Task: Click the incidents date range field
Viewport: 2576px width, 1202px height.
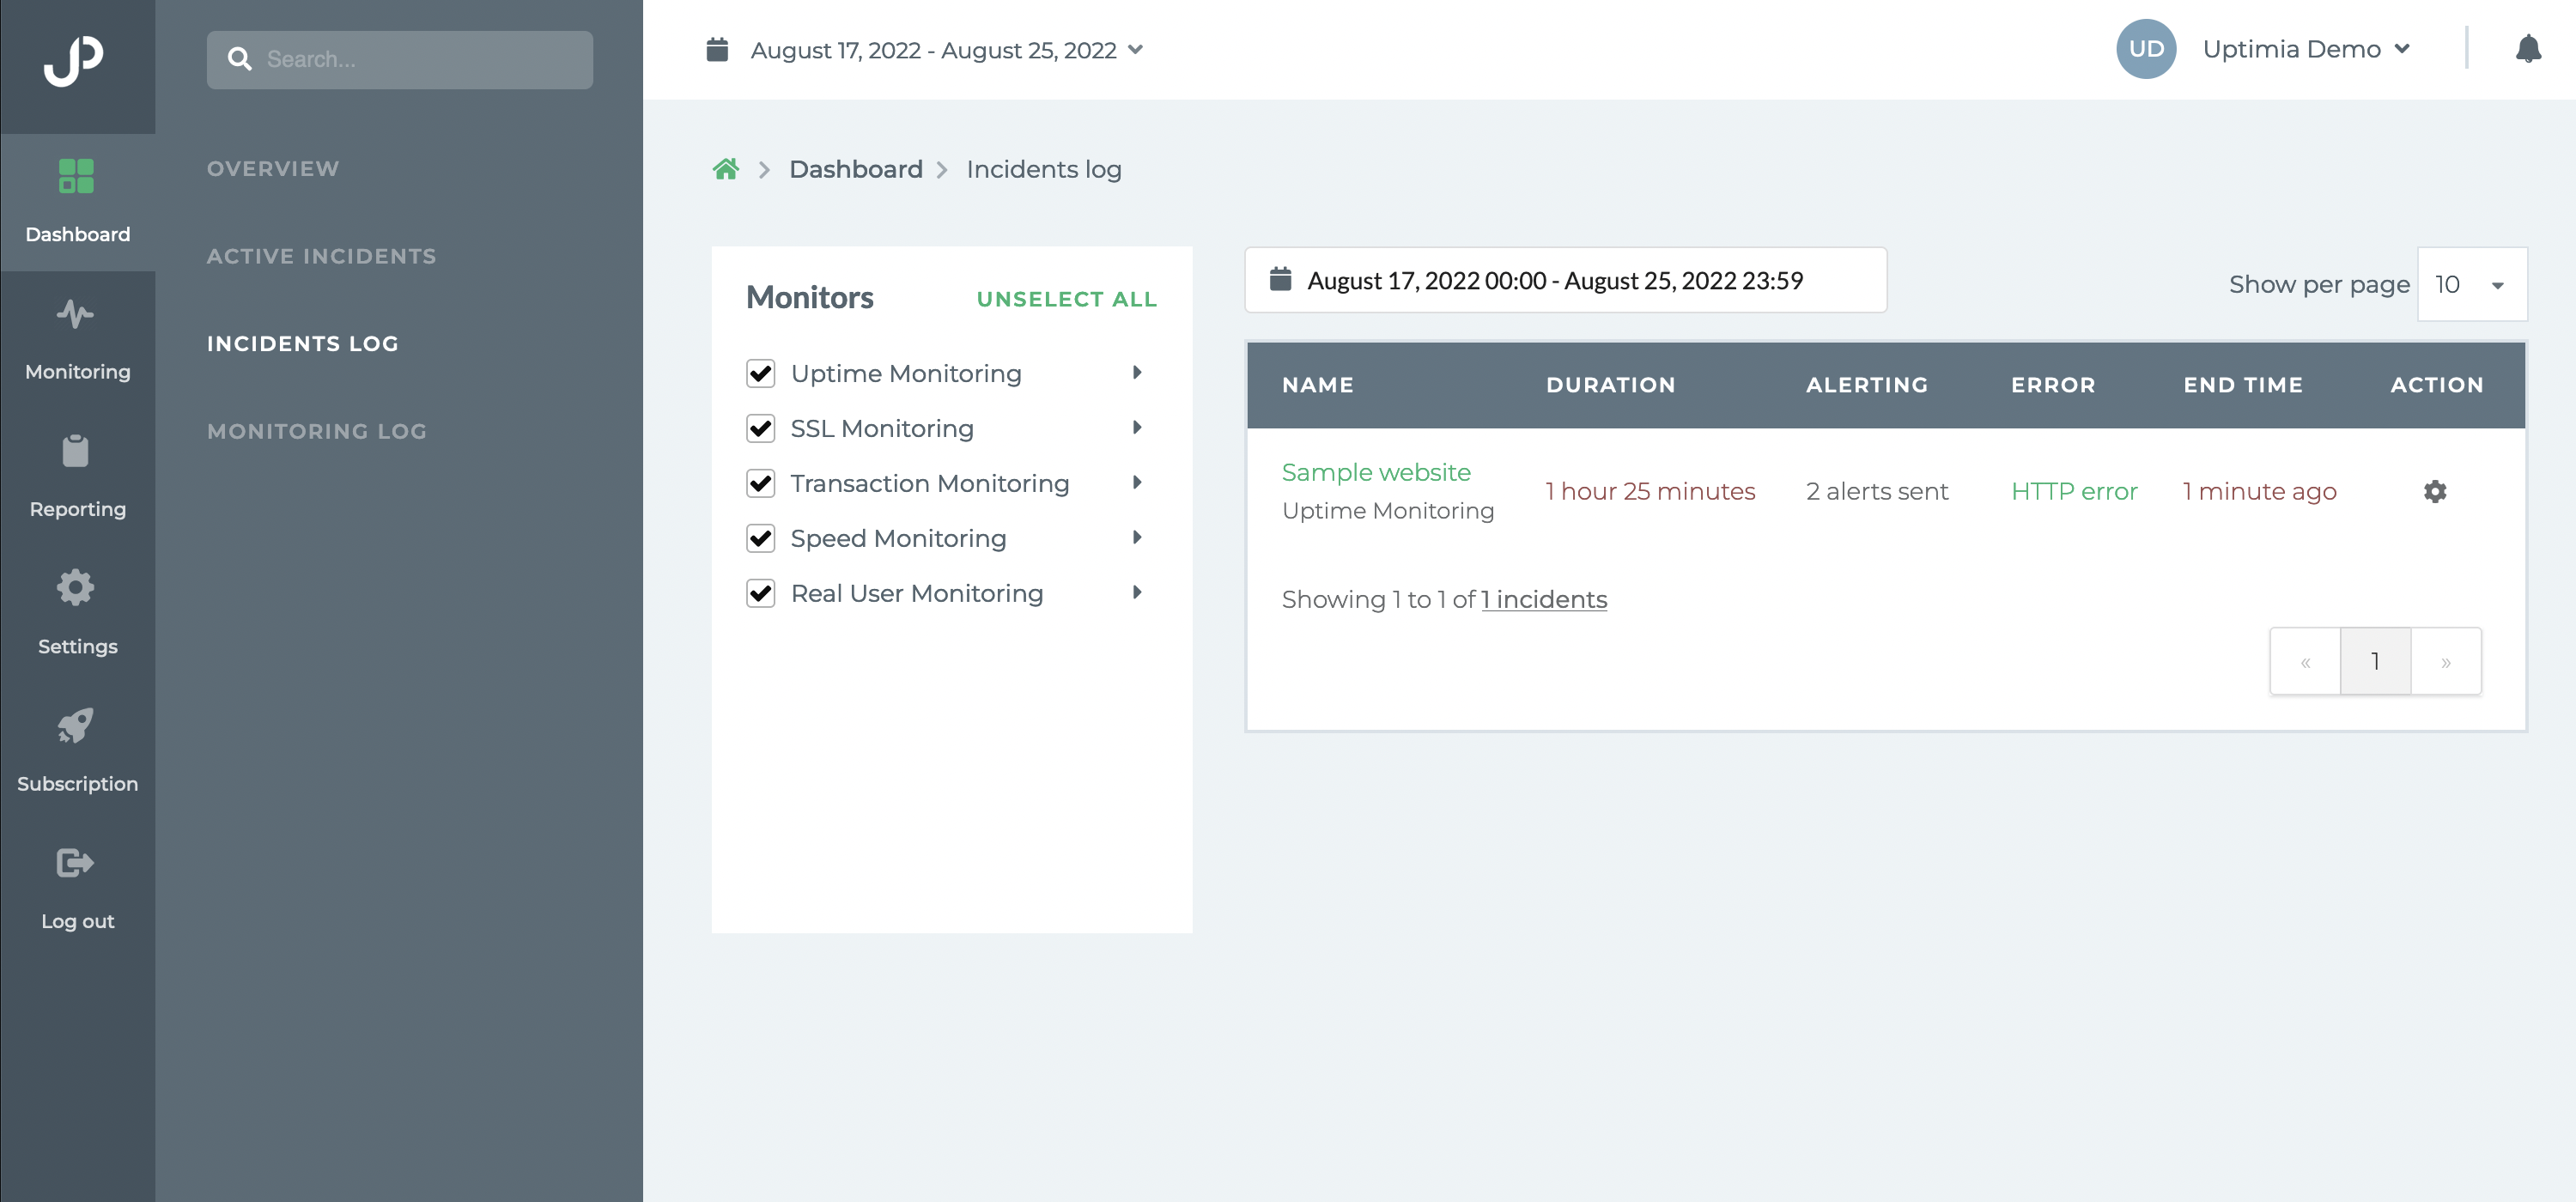Action: pos(1564,281)
